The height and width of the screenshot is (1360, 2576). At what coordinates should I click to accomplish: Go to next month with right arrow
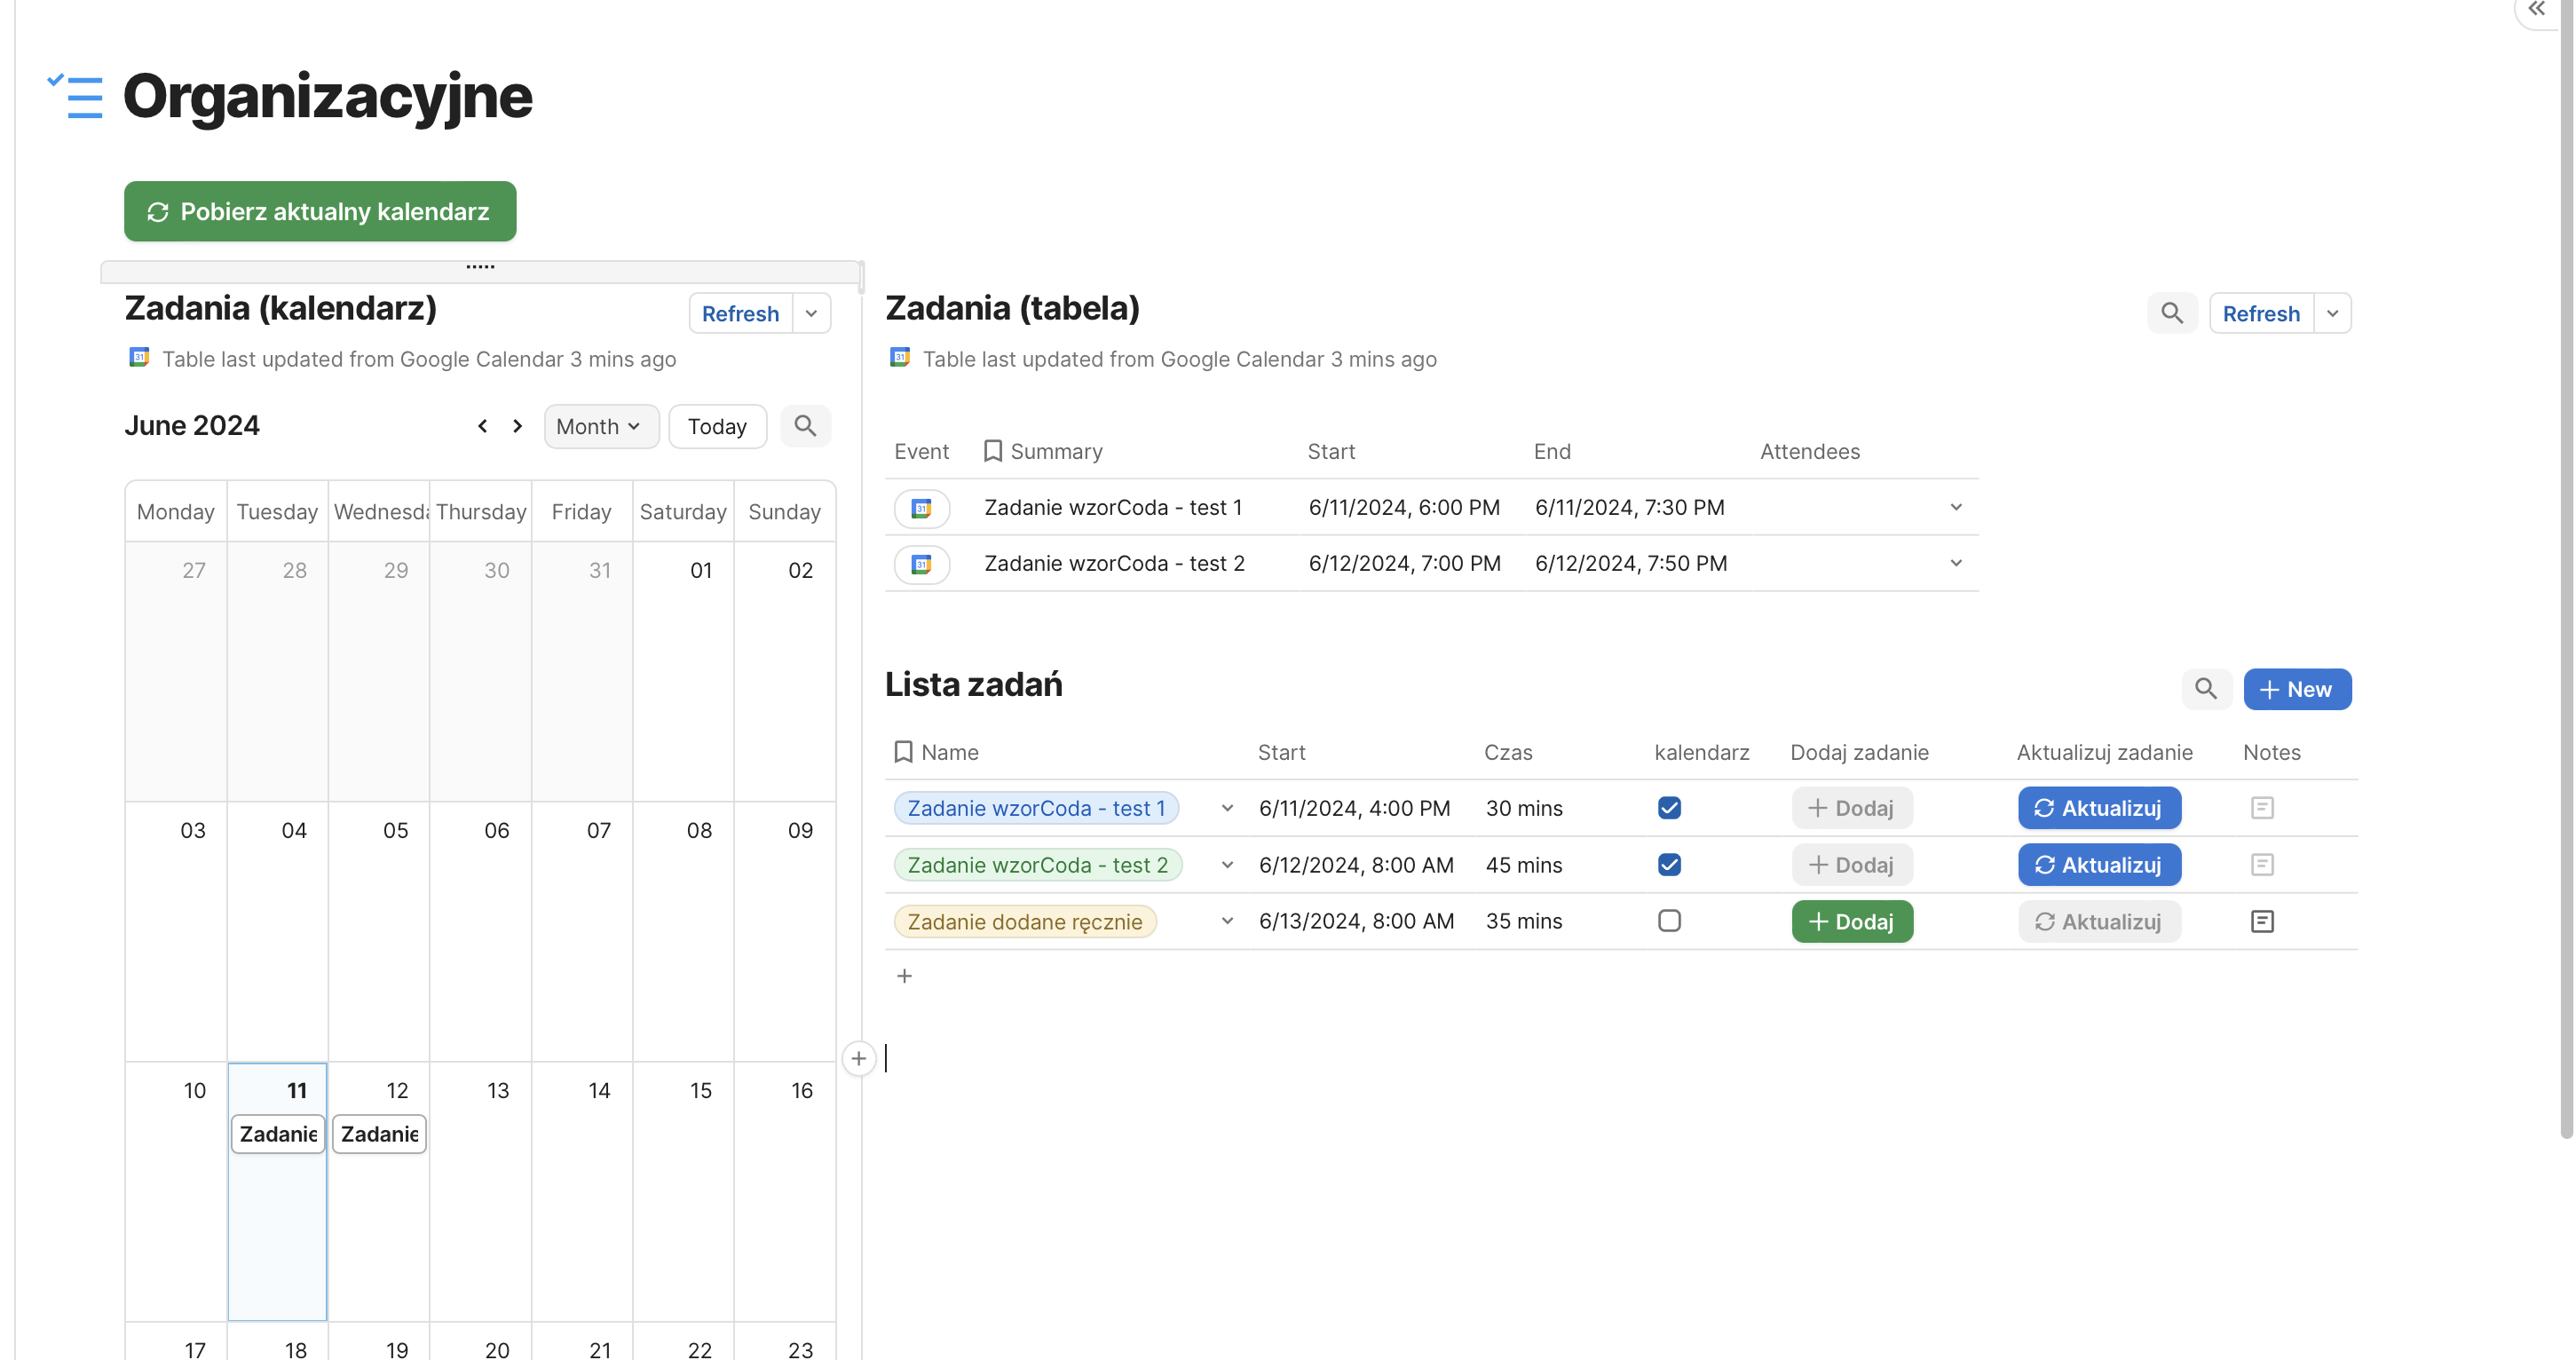(x=517, y=426)
